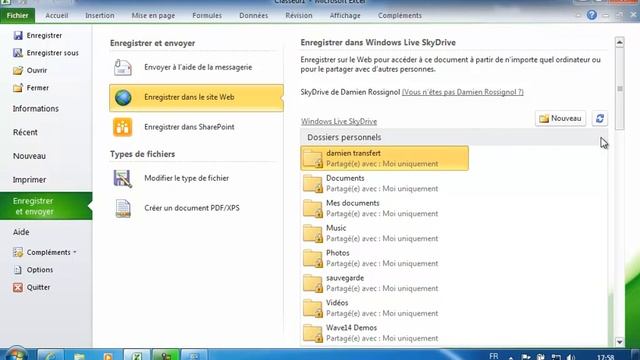Select Enregistrer et envoyer in sidebar
640x360 pixels.
[46, 206]
